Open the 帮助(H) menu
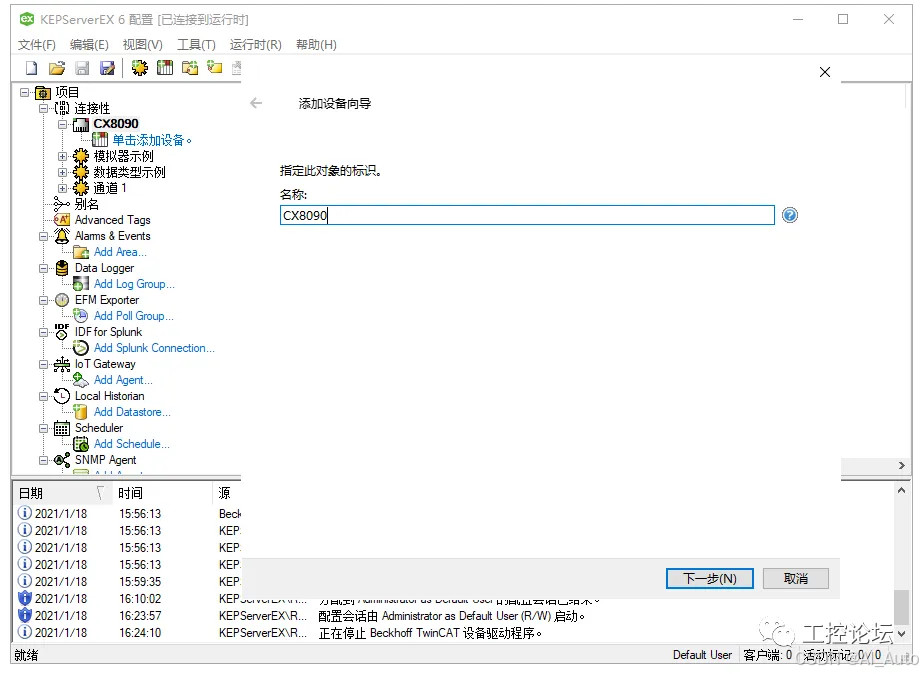The height and width of the screenshot is (674, 923). click(x=316, y=45)
